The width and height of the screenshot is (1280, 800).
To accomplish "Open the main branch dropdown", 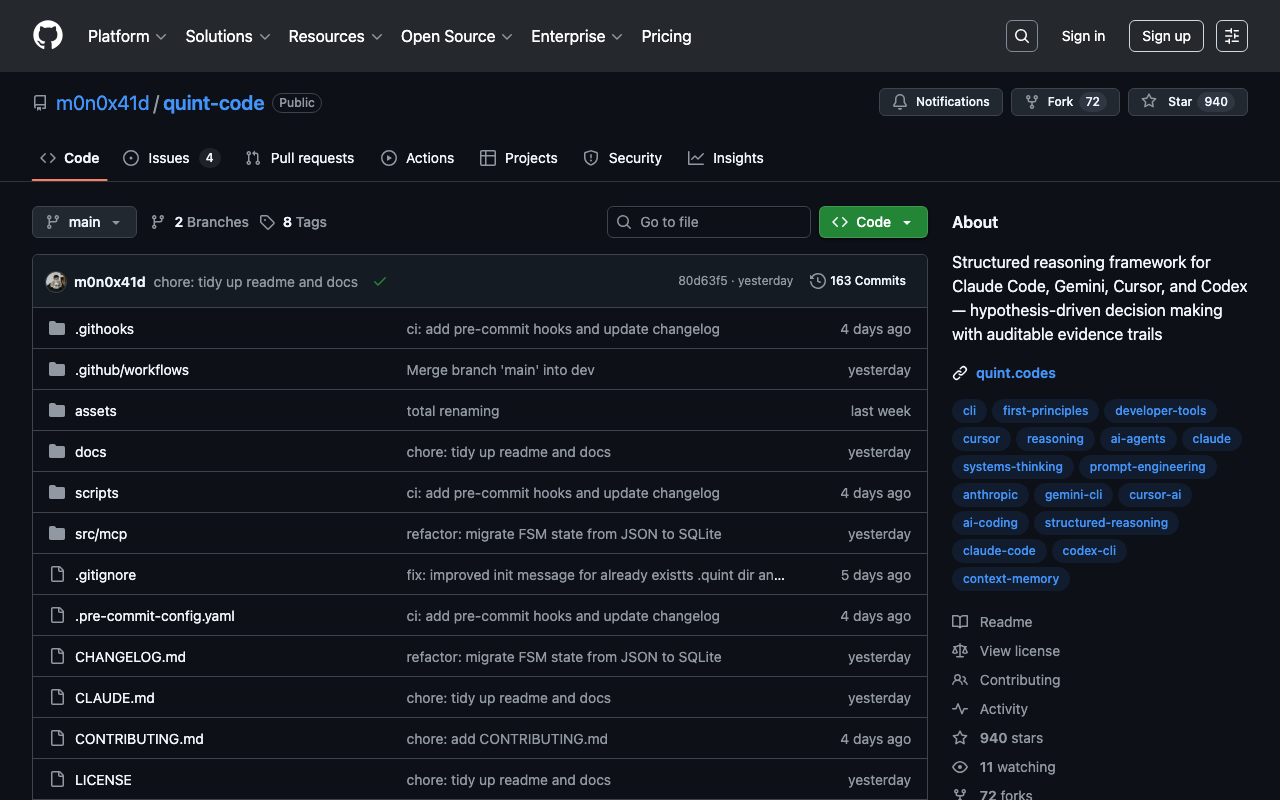I will 84,222.
